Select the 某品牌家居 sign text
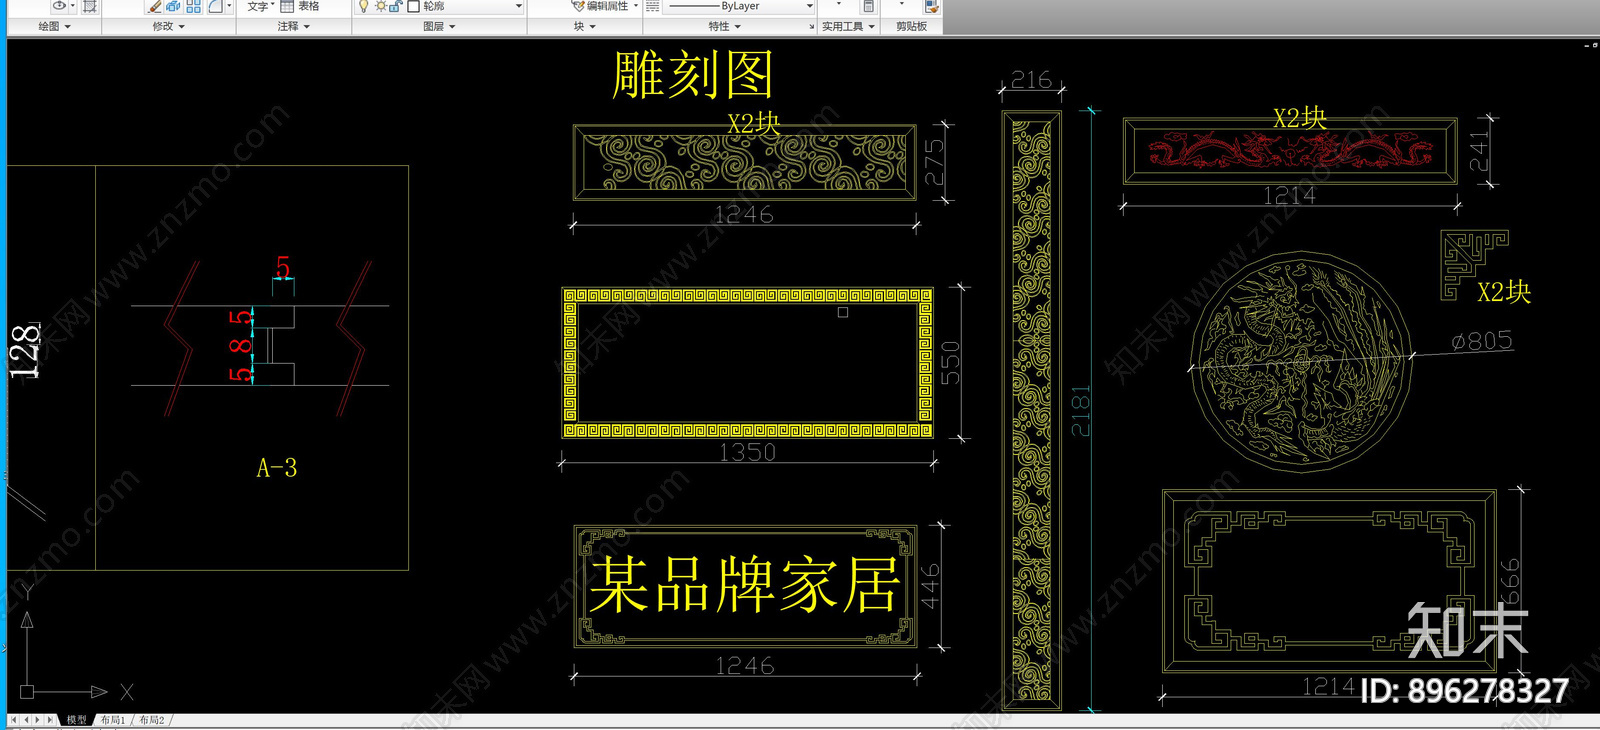The image size is (1600, 730). 745,585
